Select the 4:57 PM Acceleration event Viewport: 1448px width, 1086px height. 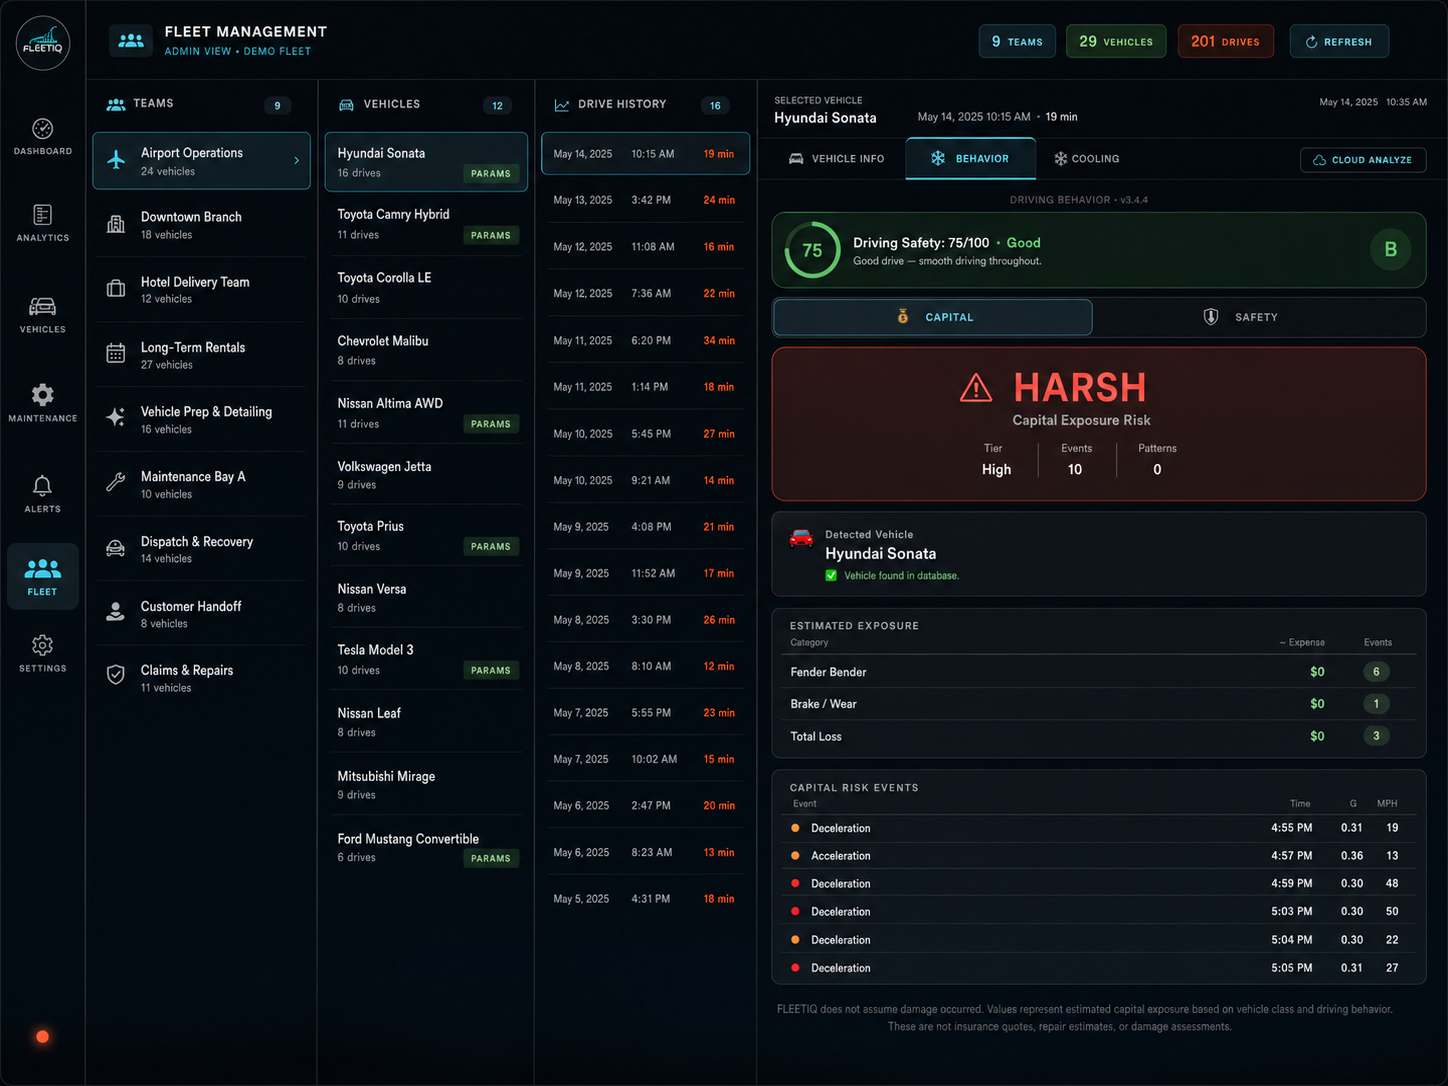click(1098, 856)
